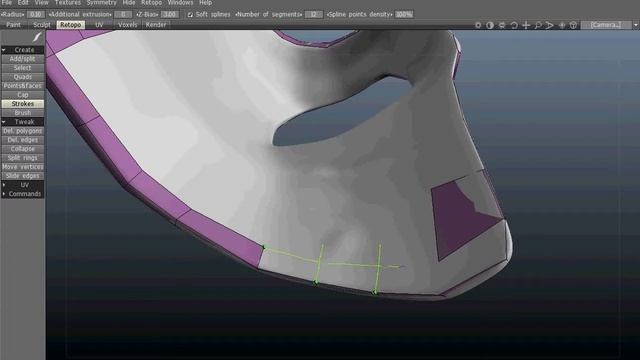Image resolution: width=640 pixels, height=360 pixels.
Task: Select the Collapse tool
Action: pyautogui.click(x=23, y=149)
